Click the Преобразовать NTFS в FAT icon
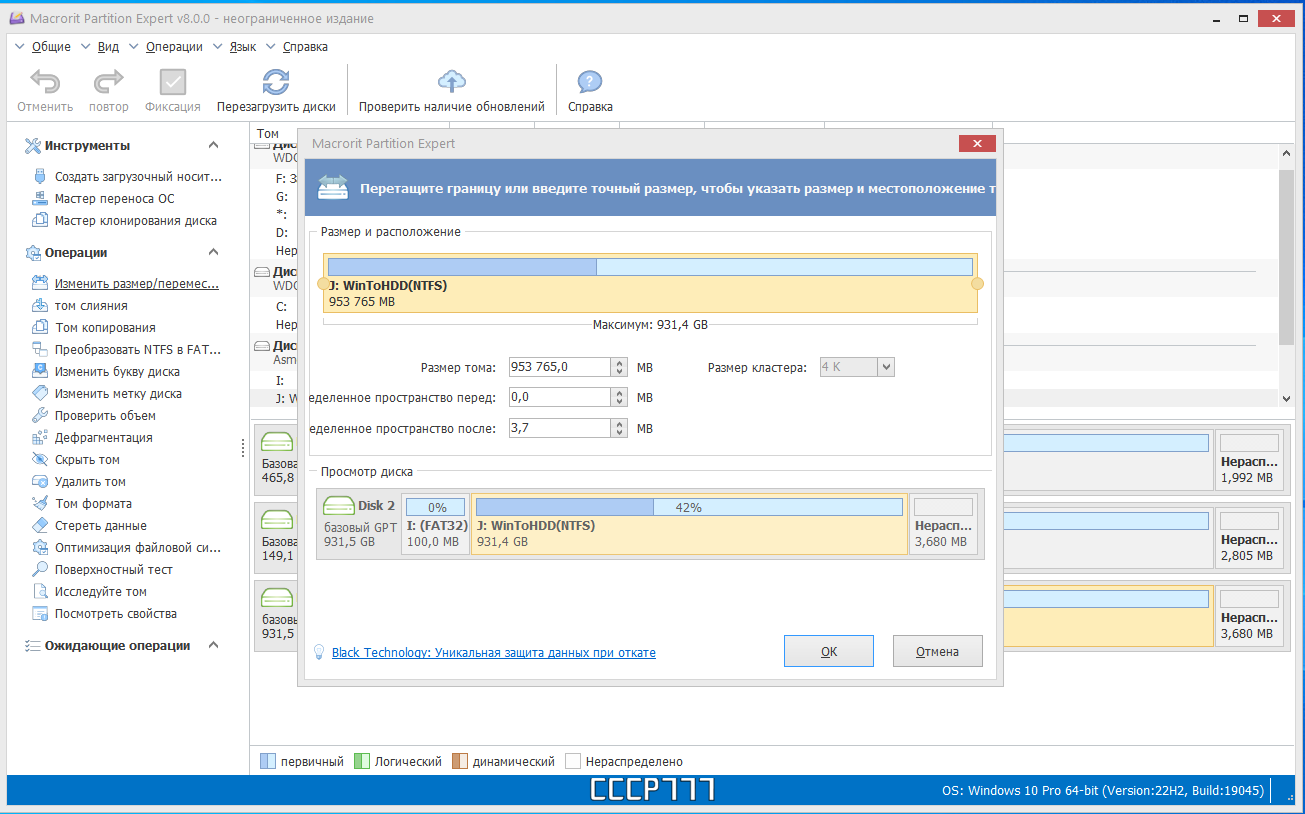1305x814 pixels. point(40,349)
